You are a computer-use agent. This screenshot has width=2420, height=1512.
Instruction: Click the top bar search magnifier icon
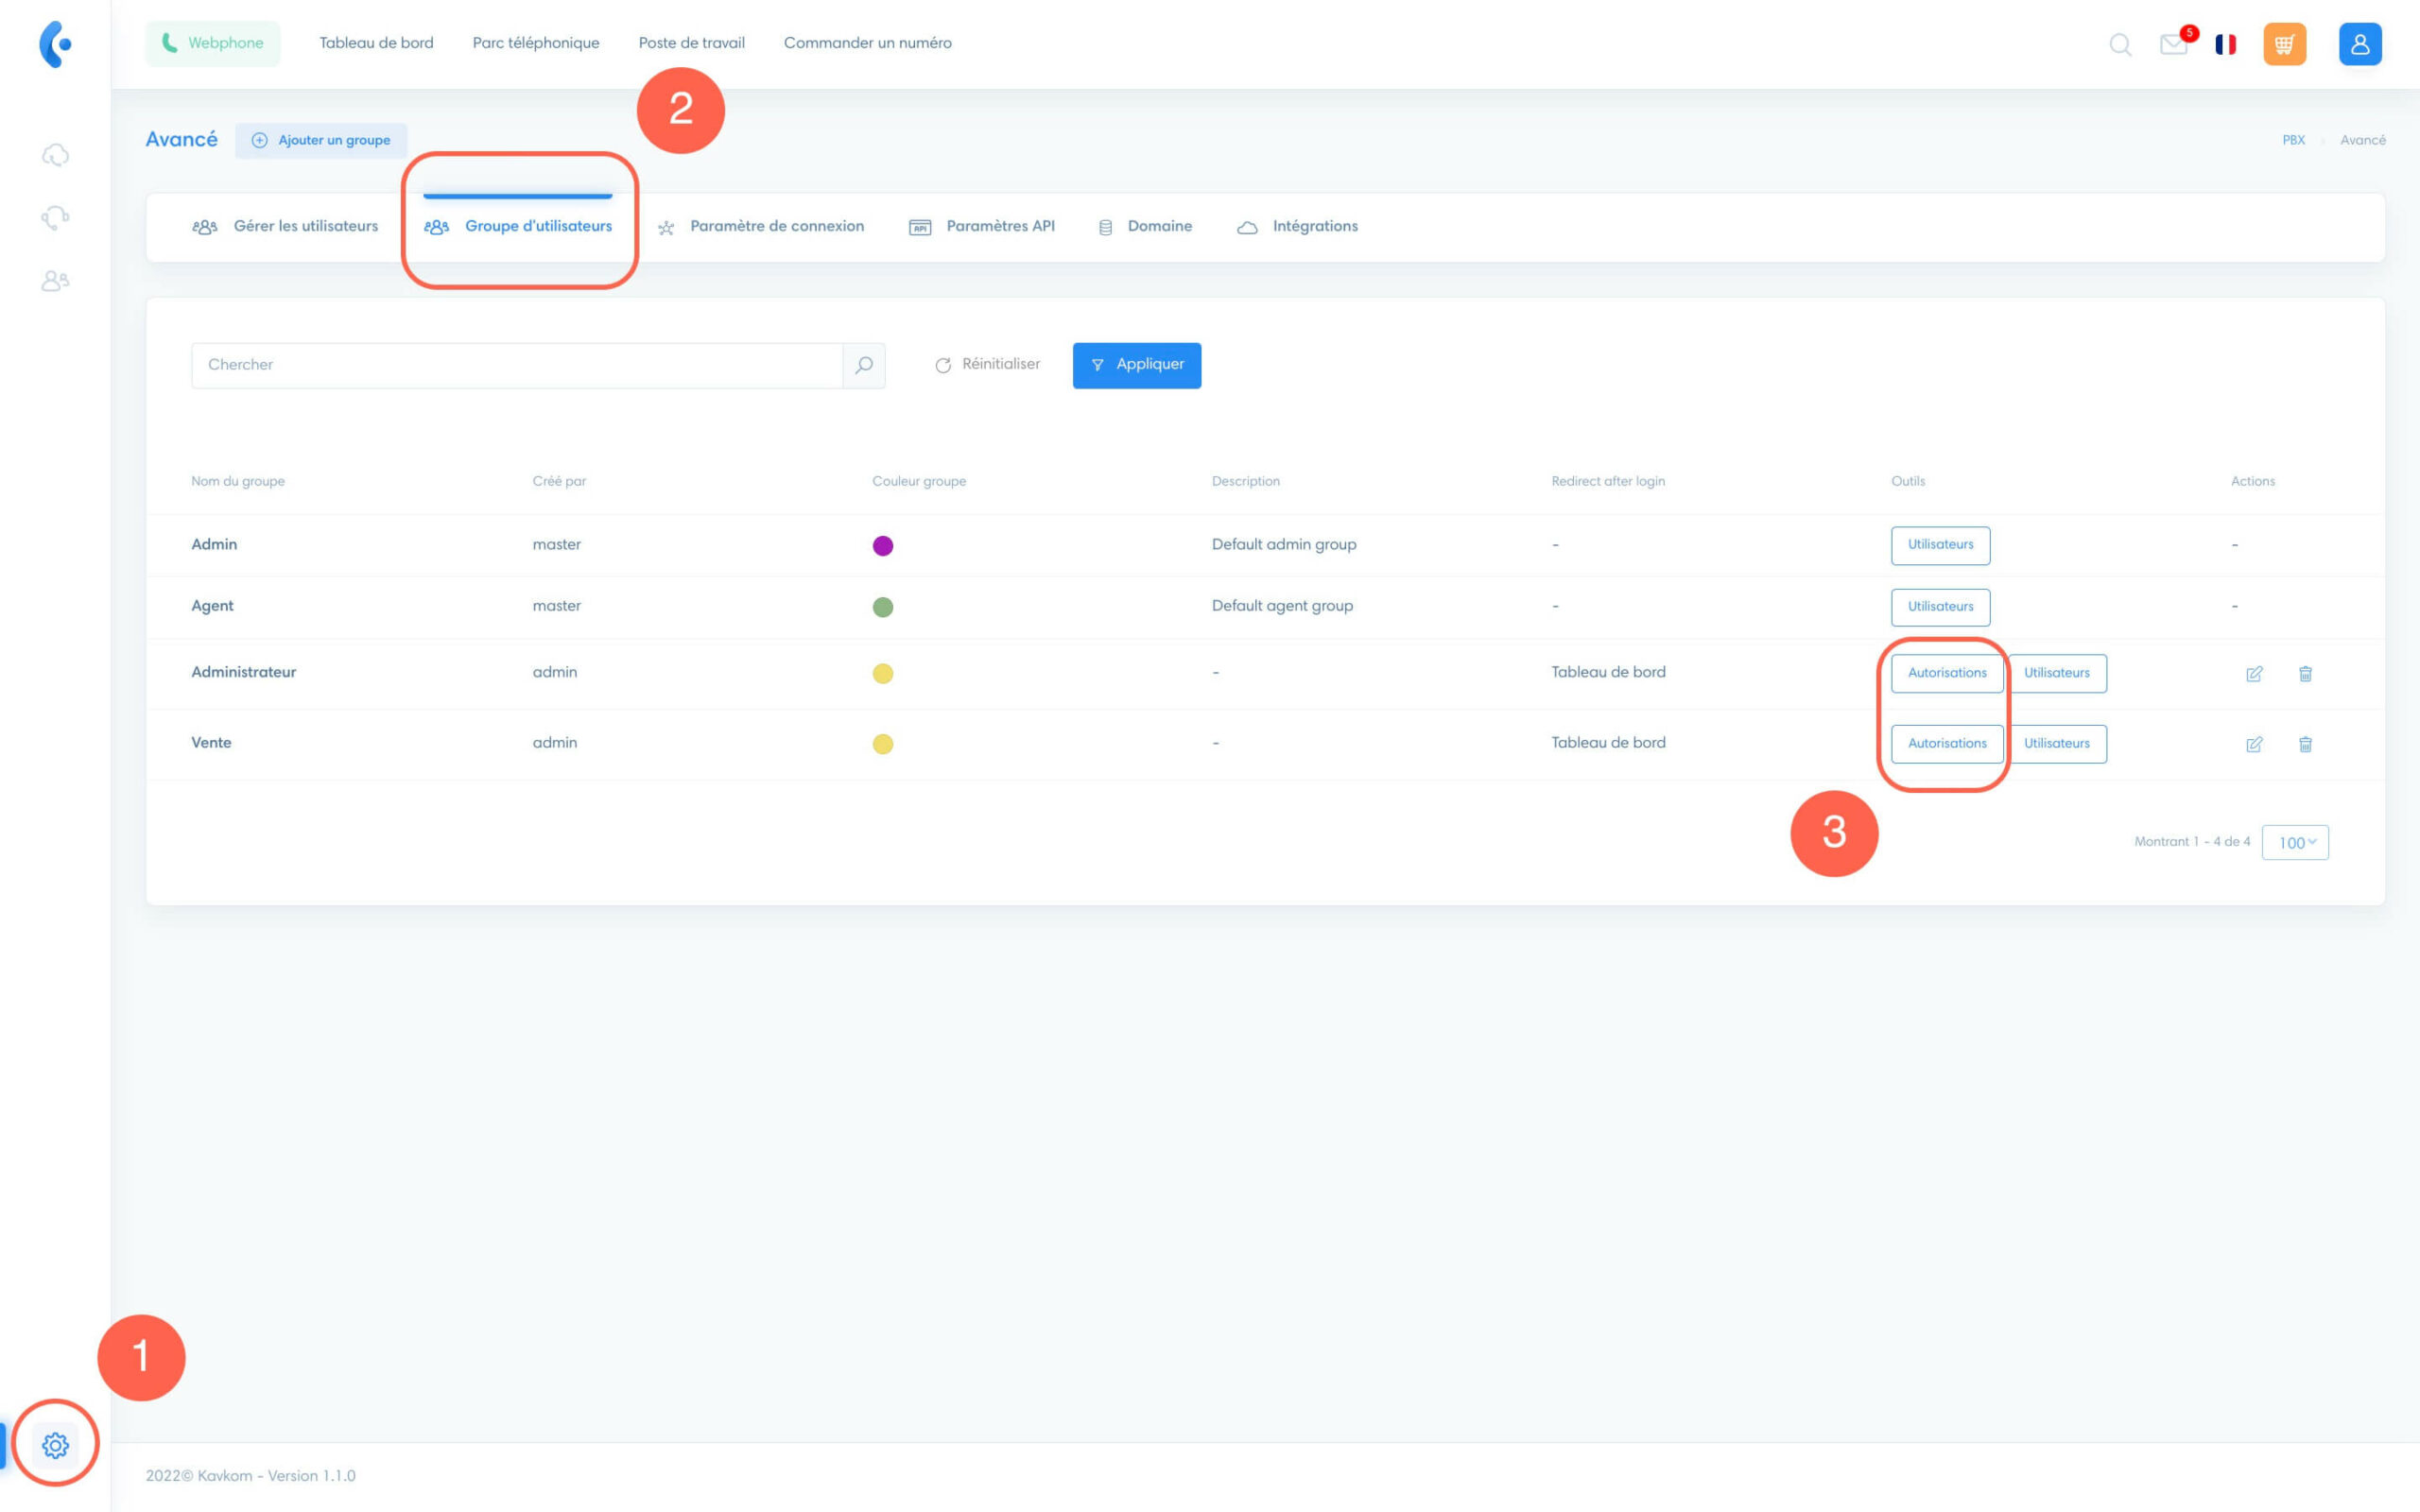[2120, 44]
